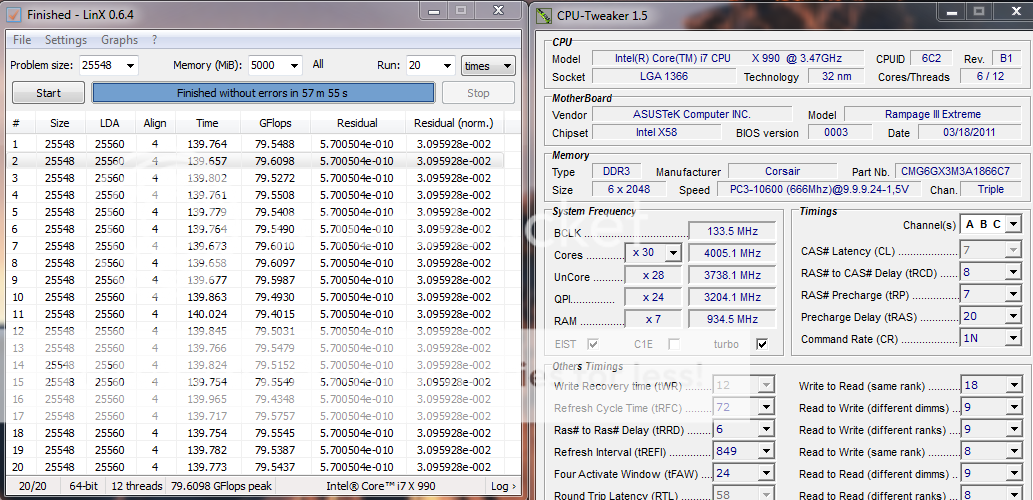Click the All memory label
The width and height of the screenshot is (1033, 500).
coord(318,65)
